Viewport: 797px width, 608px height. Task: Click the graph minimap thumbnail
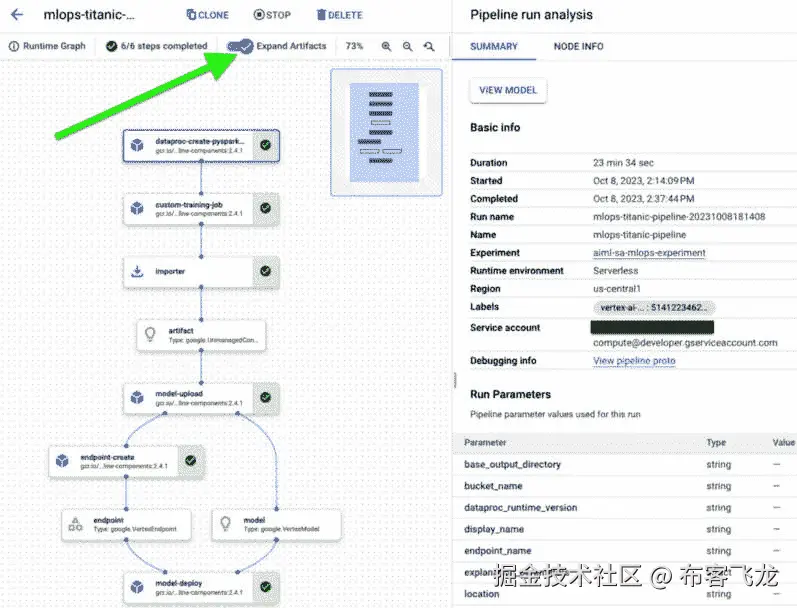click(x=386, y=132)
